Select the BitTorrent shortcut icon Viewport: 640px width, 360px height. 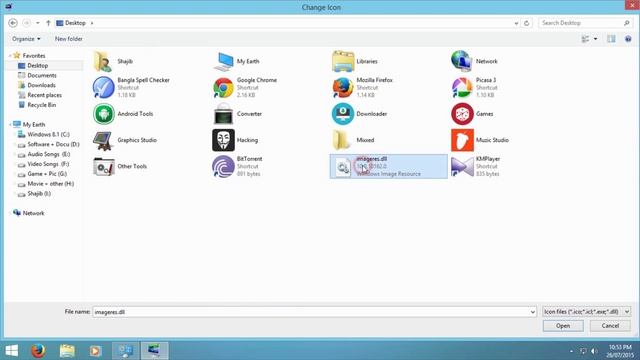[x=223, y=167]
